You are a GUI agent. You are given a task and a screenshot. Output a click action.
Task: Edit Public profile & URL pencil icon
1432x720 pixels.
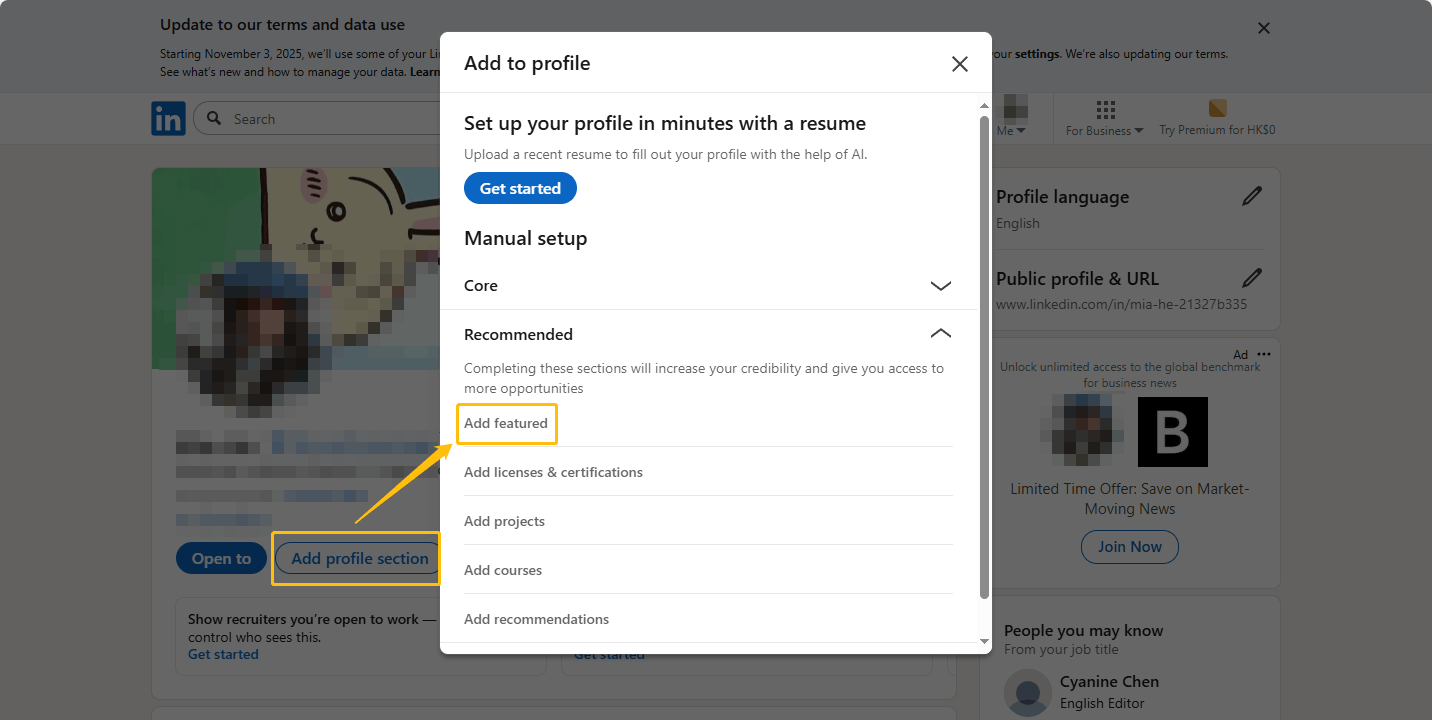1252,278
